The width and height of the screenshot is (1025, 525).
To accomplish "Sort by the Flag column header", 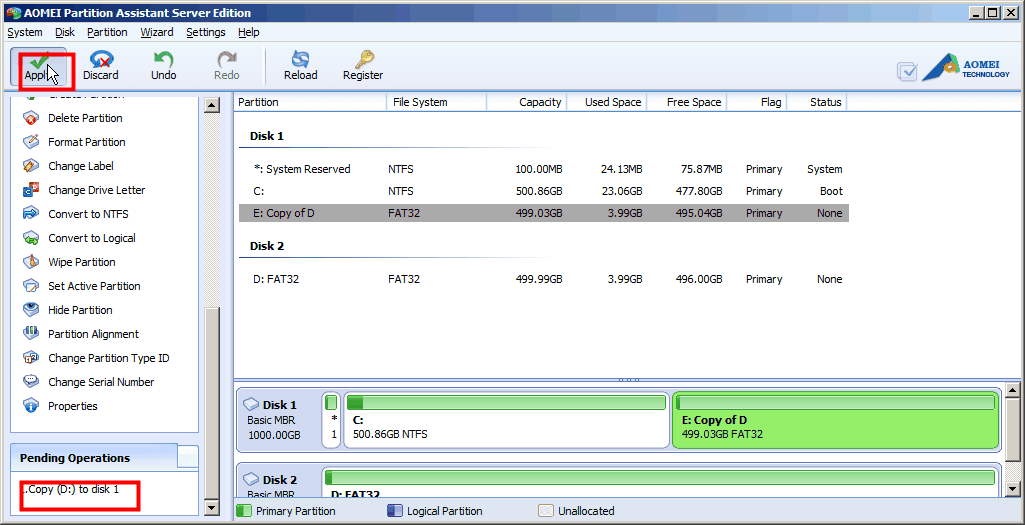I will point(756,102).
